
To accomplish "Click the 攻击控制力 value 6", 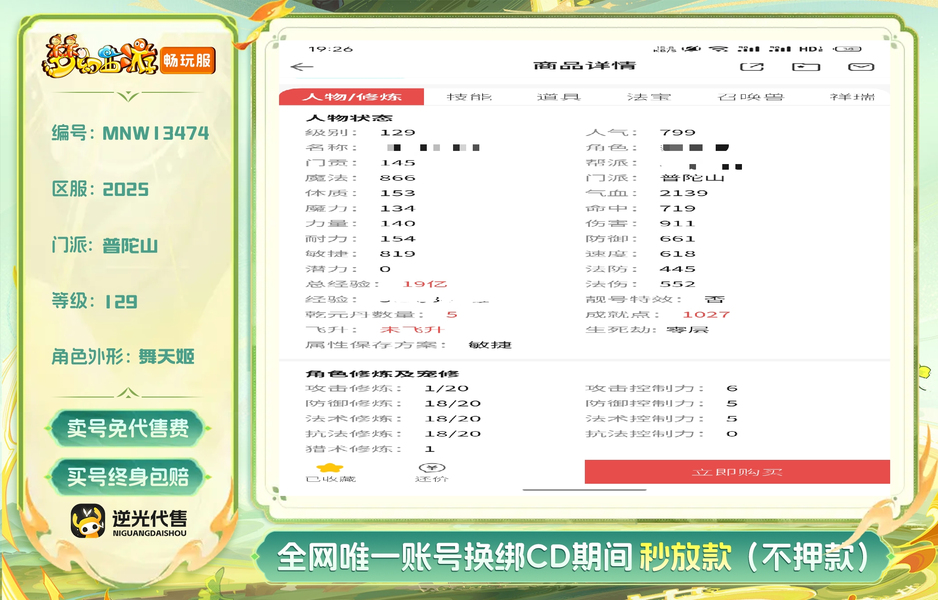I will 732,389.
